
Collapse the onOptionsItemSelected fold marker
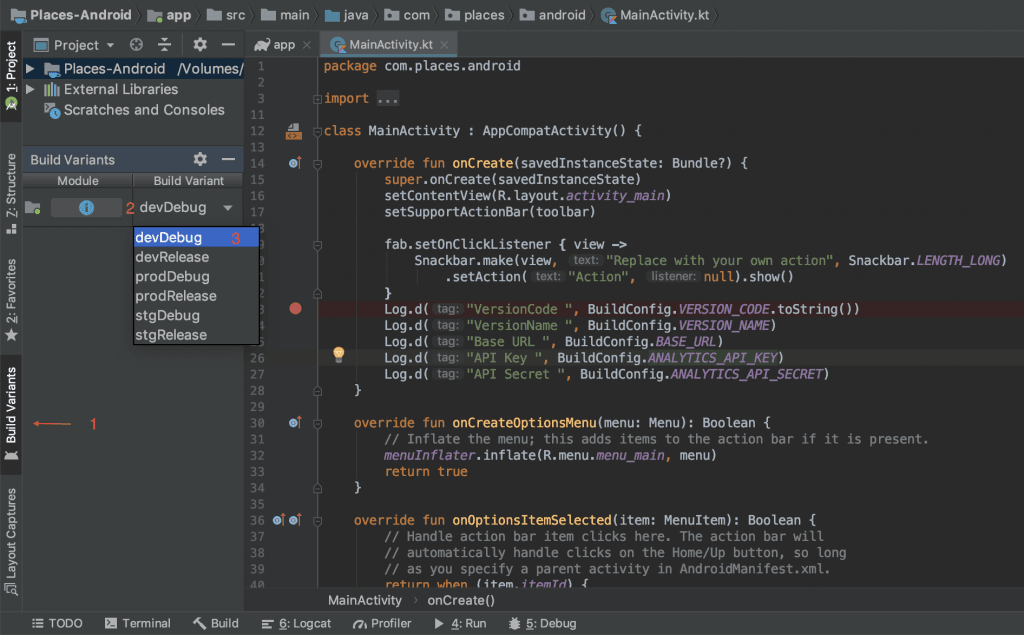coord(317,521)
